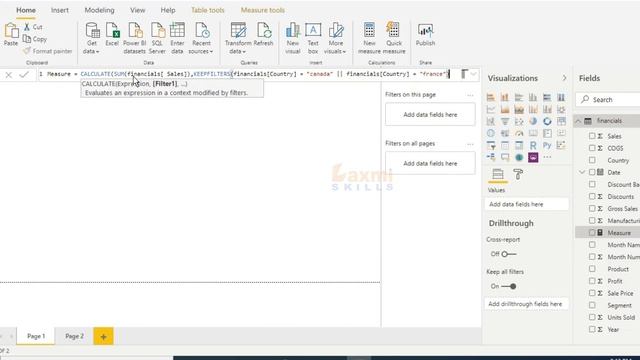Click the Copy icon in the ribbon

[27, 39]
